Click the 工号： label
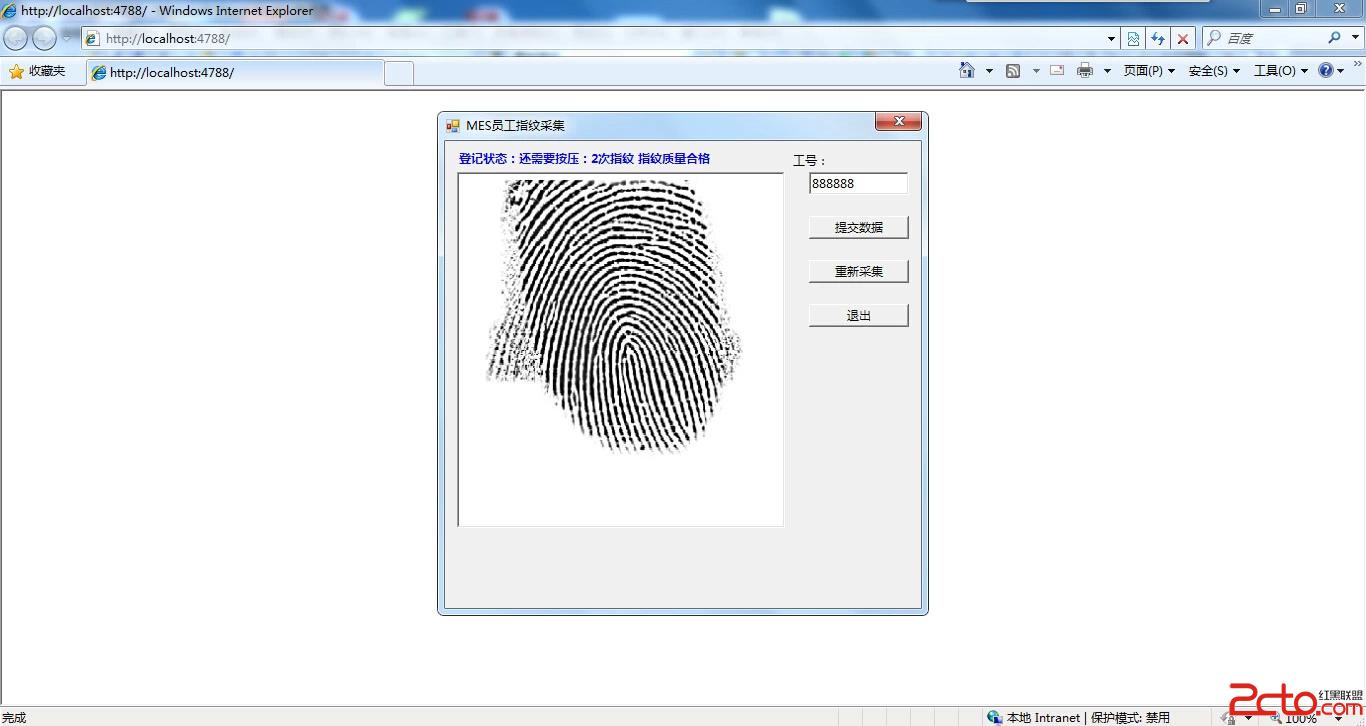Screen dimensions: 1366x726 (x=809, y=160)
